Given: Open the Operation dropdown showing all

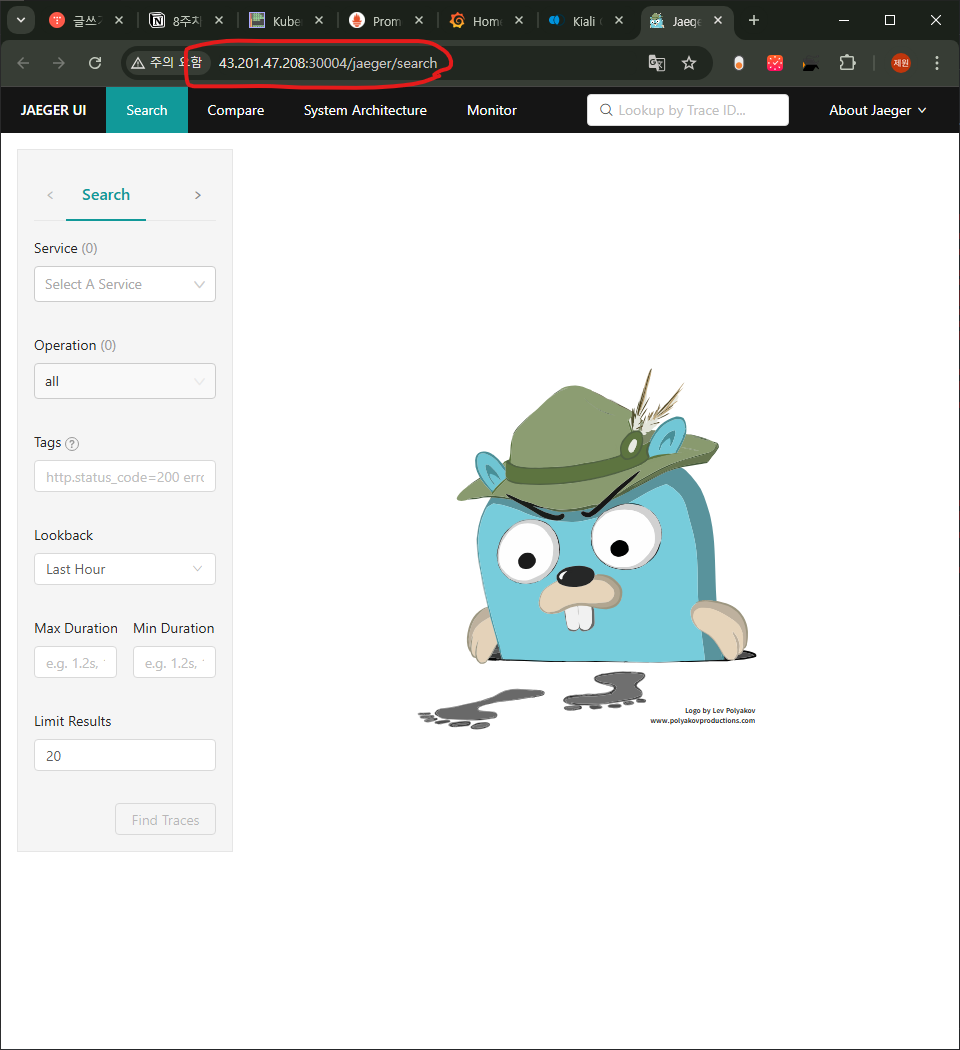Looking at the screenshot, I should 125,381.
